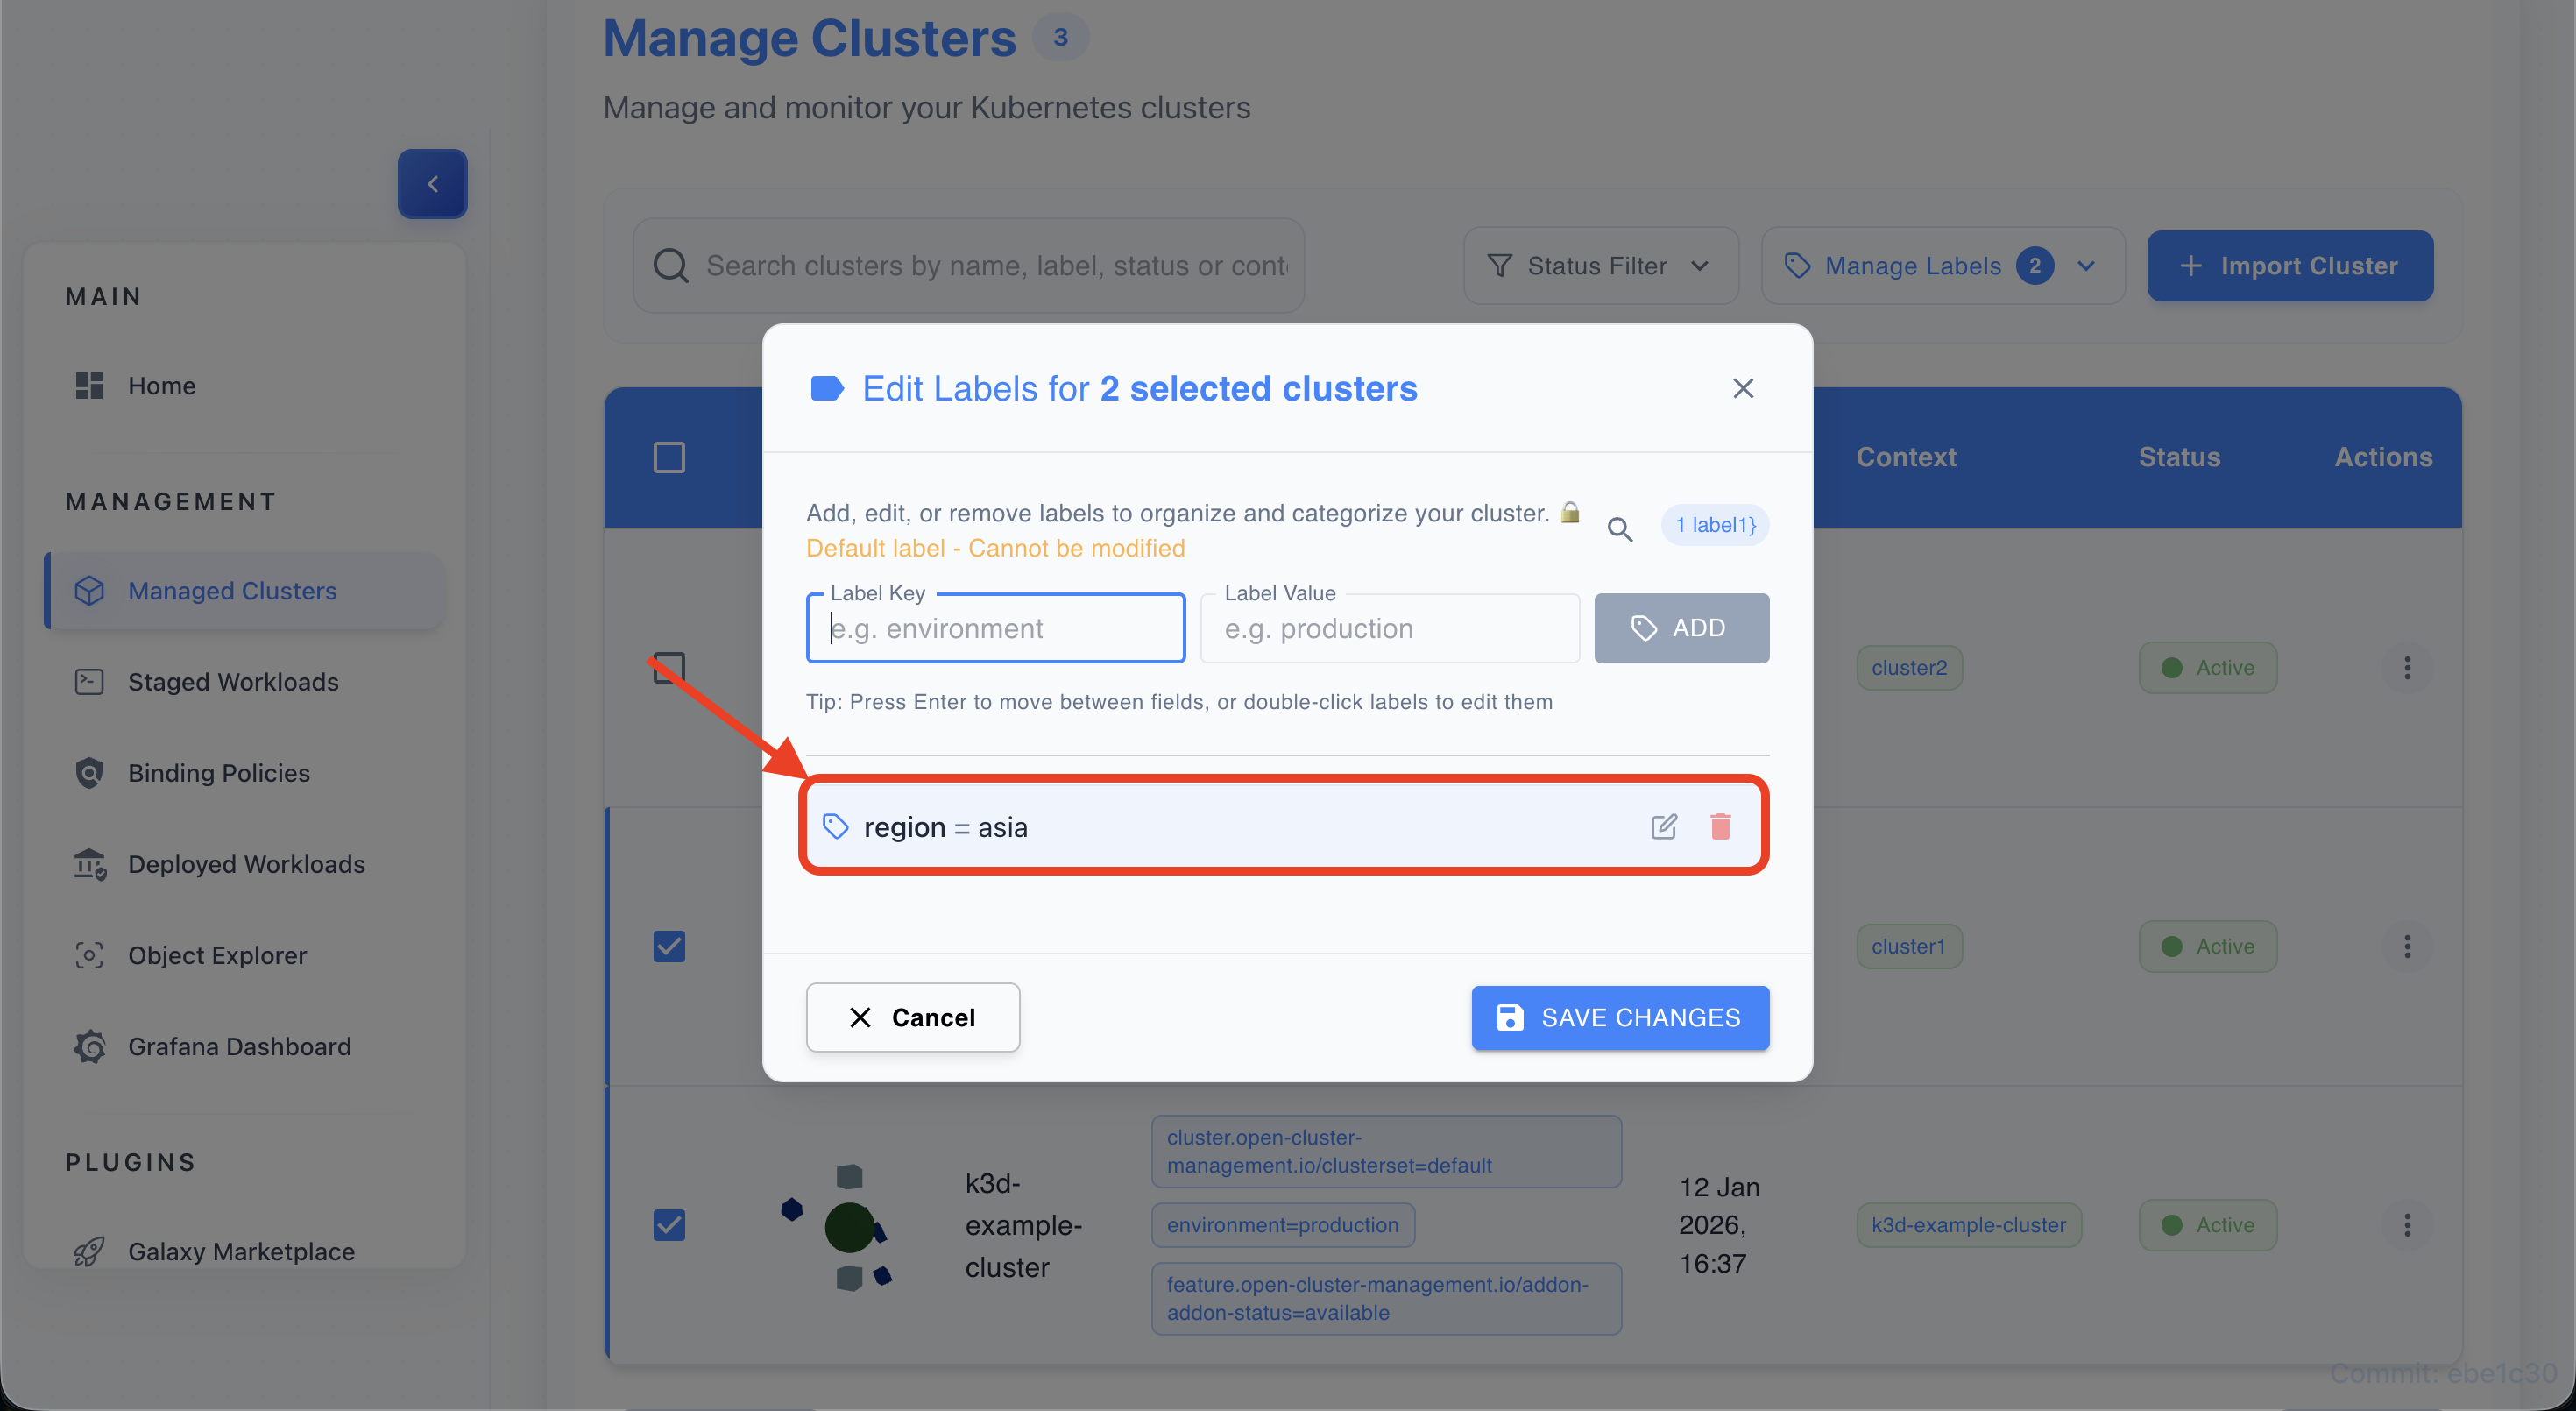Open the Object Explorer
The image size is (2576, 1411).
point(217,955)
